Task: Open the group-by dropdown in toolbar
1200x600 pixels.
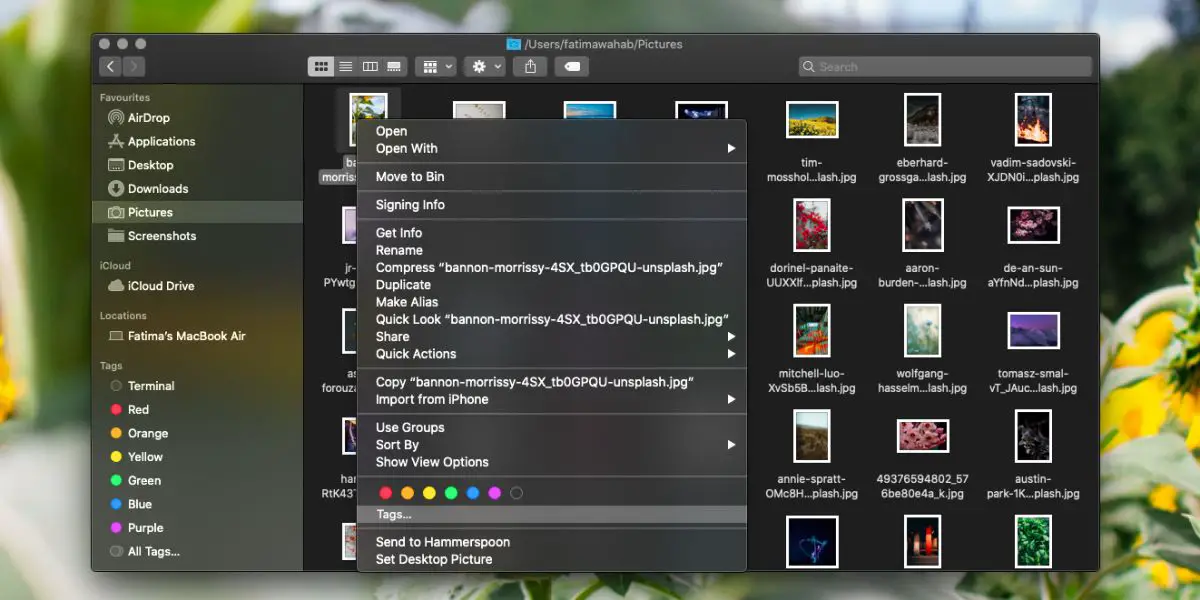Action: tap(436, 67)
